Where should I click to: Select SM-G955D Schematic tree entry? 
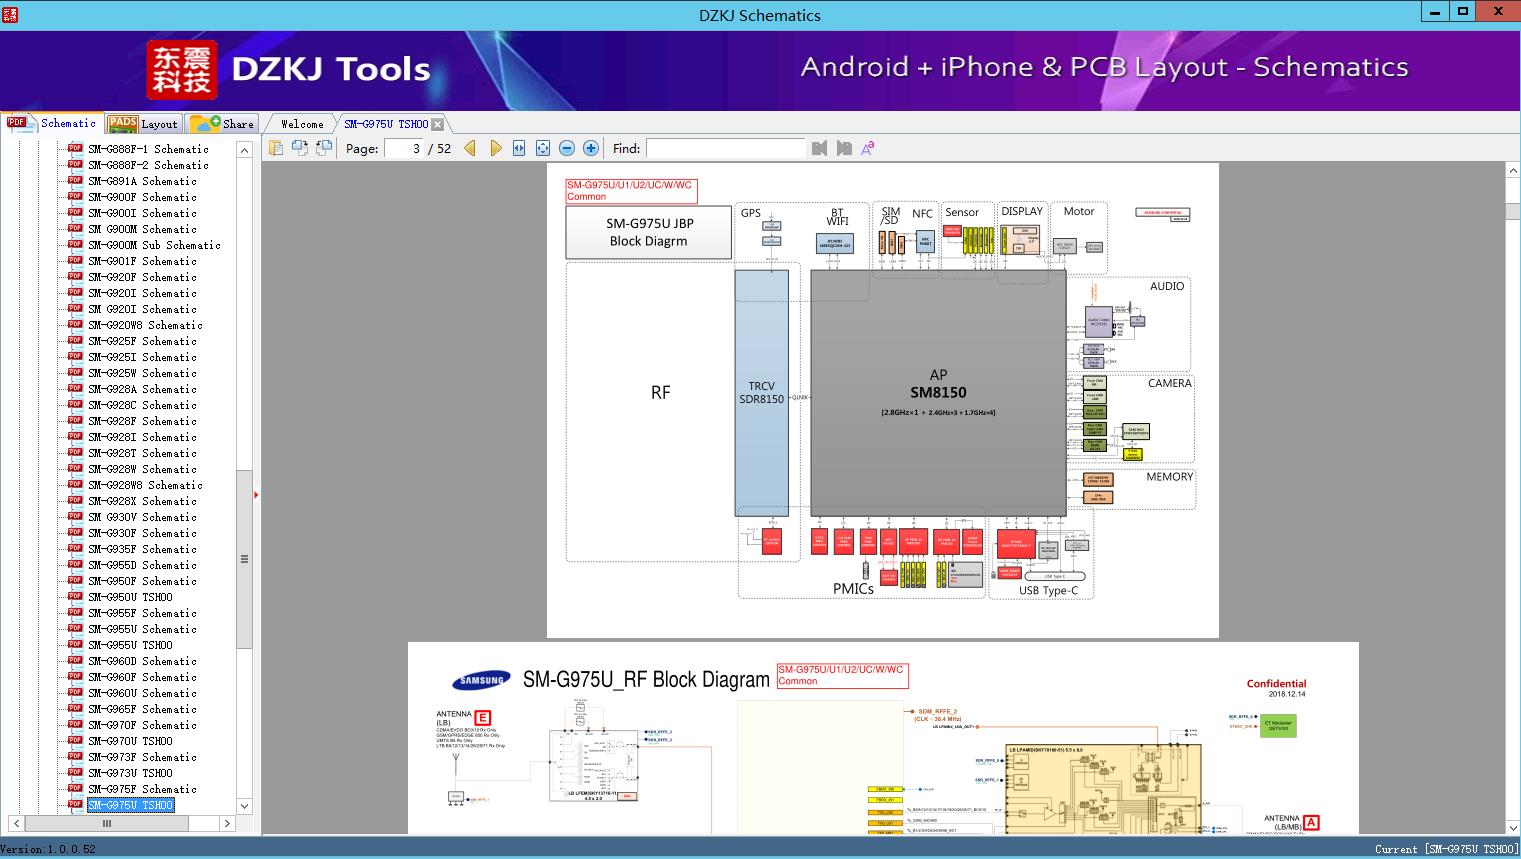coord(142,565)
